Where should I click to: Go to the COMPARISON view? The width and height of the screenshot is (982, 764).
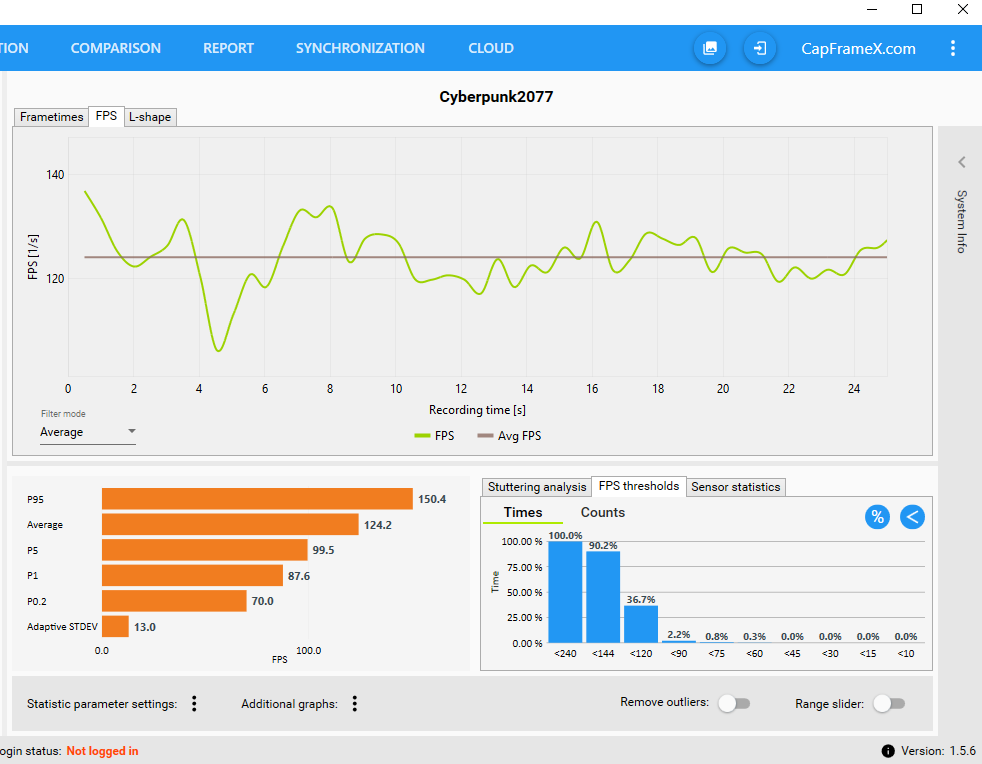coord(115,48)
